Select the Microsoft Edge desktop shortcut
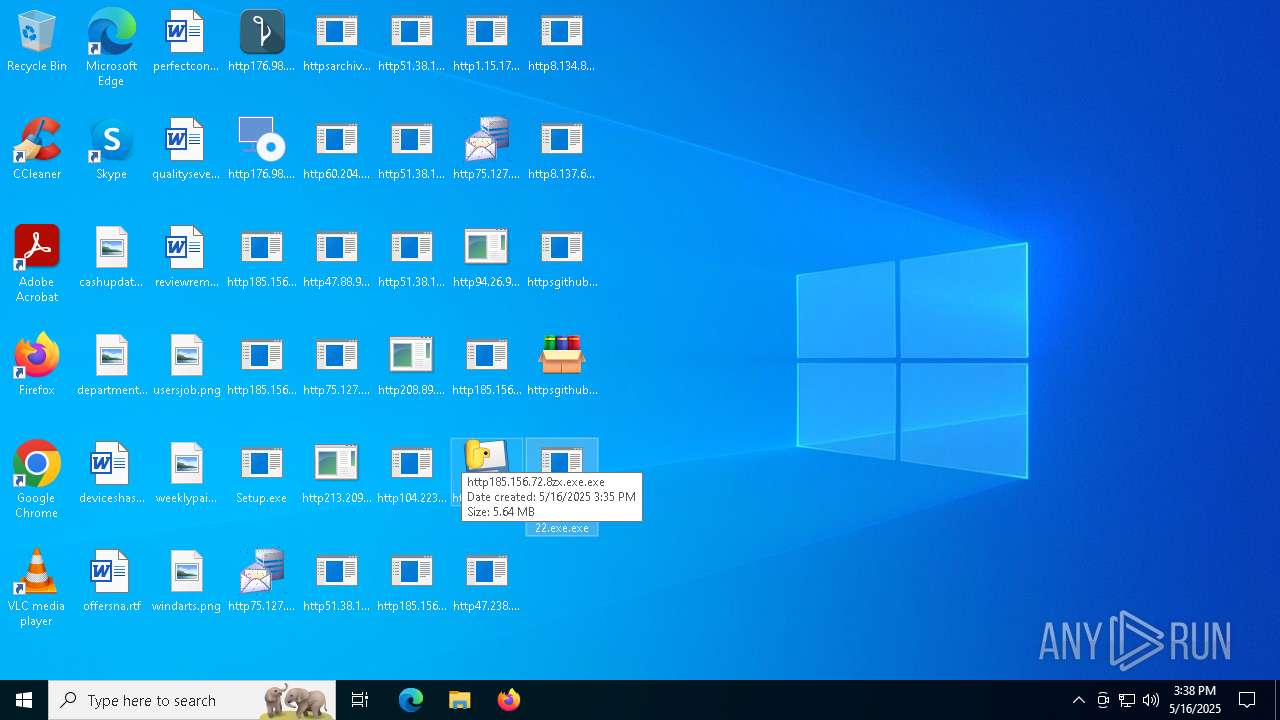Image resolution: width=1280 pixels, height=720 pixels. [111, 48]
